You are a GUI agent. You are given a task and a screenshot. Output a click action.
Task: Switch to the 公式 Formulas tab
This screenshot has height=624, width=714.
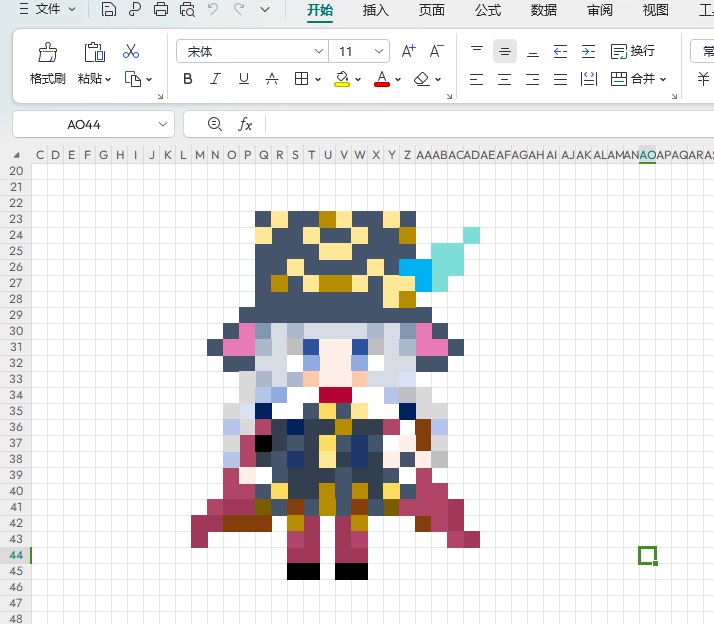488,10
